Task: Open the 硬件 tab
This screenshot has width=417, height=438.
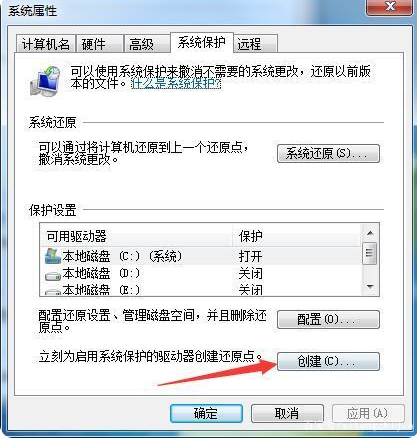Action: [x=99, y=44]
